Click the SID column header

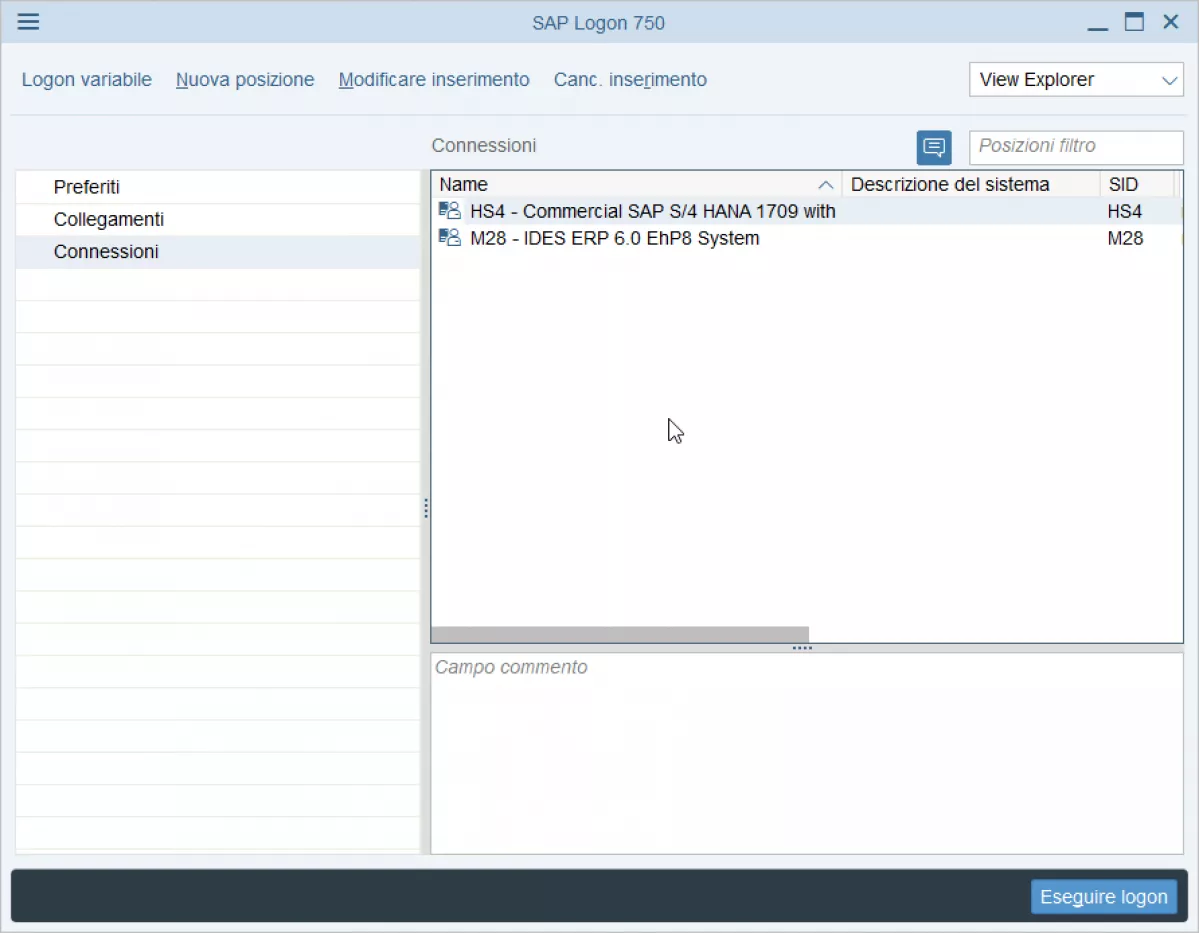[1137, 184]
